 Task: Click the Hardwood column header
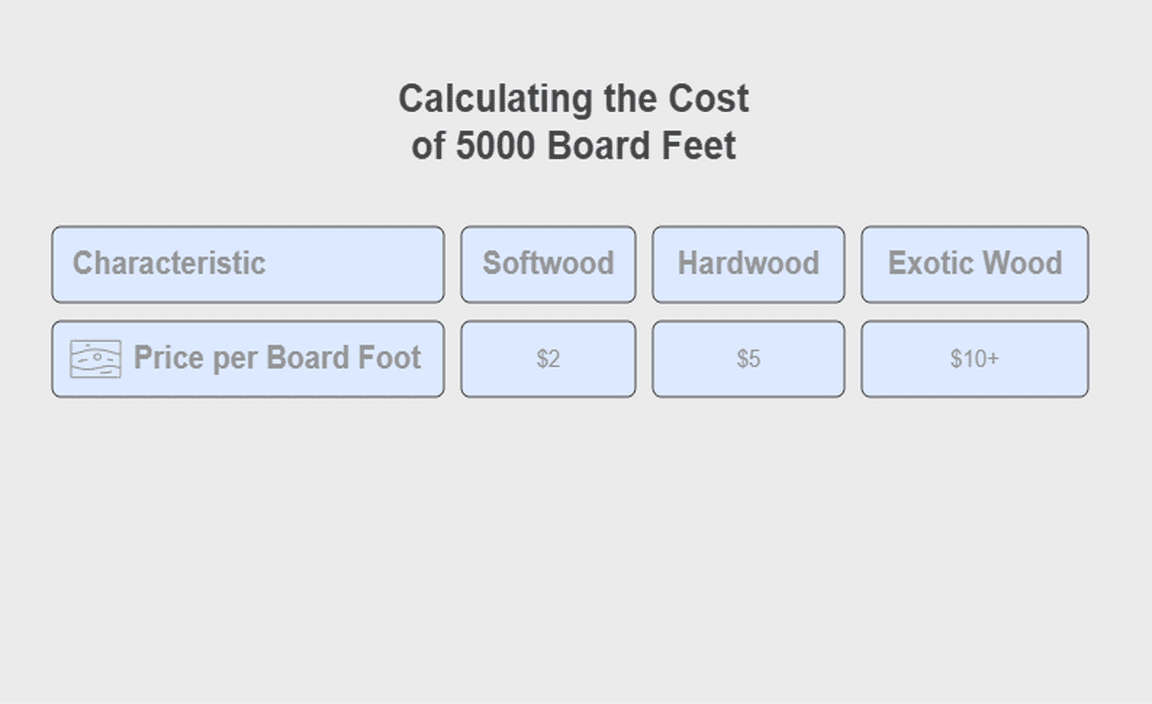pos(748,264)
